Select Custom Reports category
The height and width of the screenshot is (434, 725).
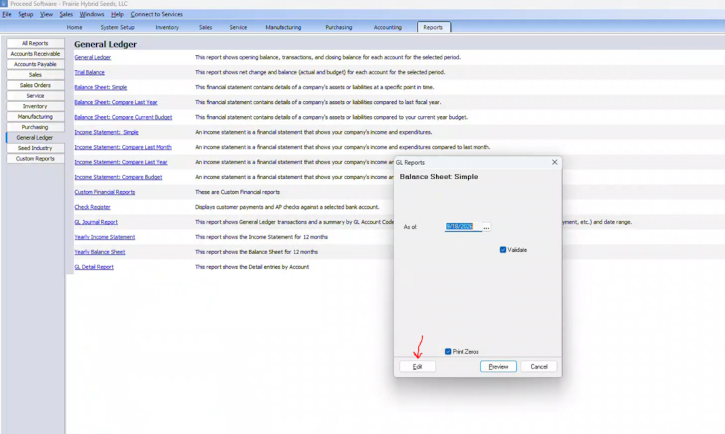(35, 159)
